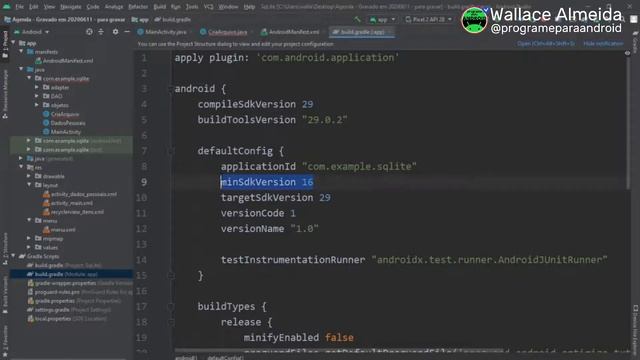Screen dimensions: 640x360
Task: Open gradle-wrapper.properties file
Action: 80,283
